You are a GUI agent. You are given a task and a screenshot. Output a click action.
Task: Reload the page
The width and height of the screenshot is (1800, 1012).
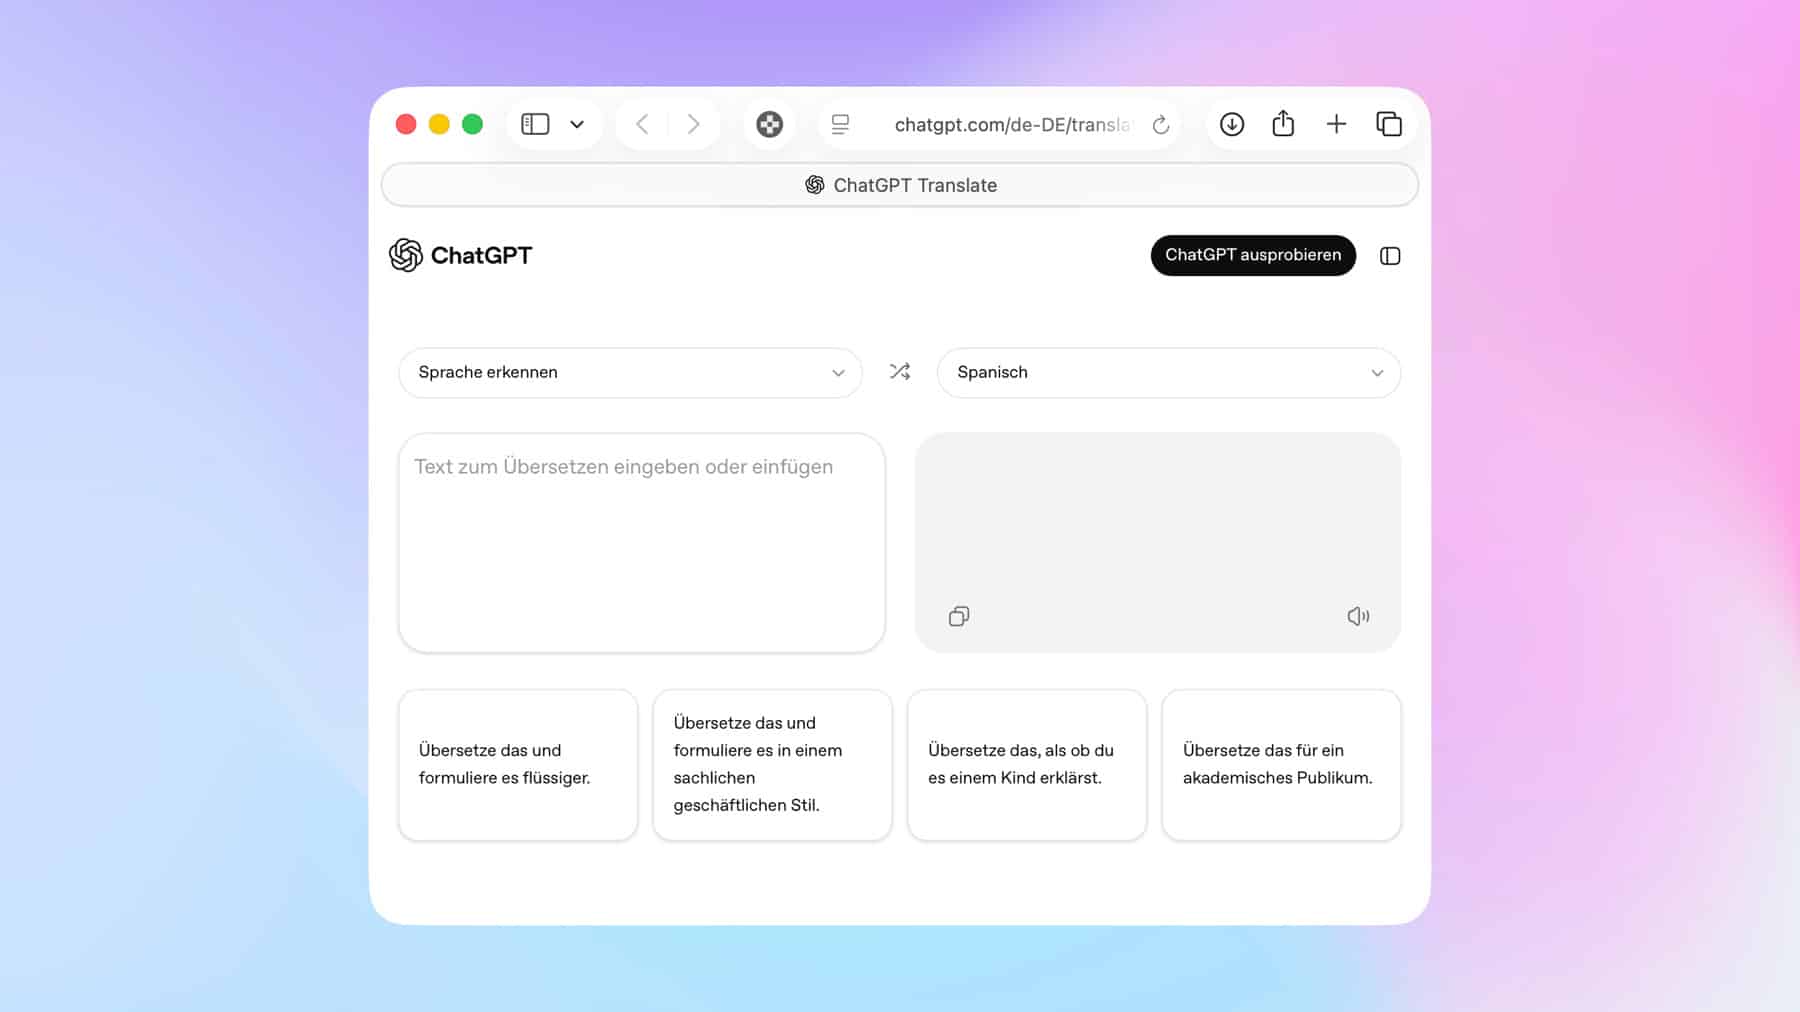[x=1160, y=125]
